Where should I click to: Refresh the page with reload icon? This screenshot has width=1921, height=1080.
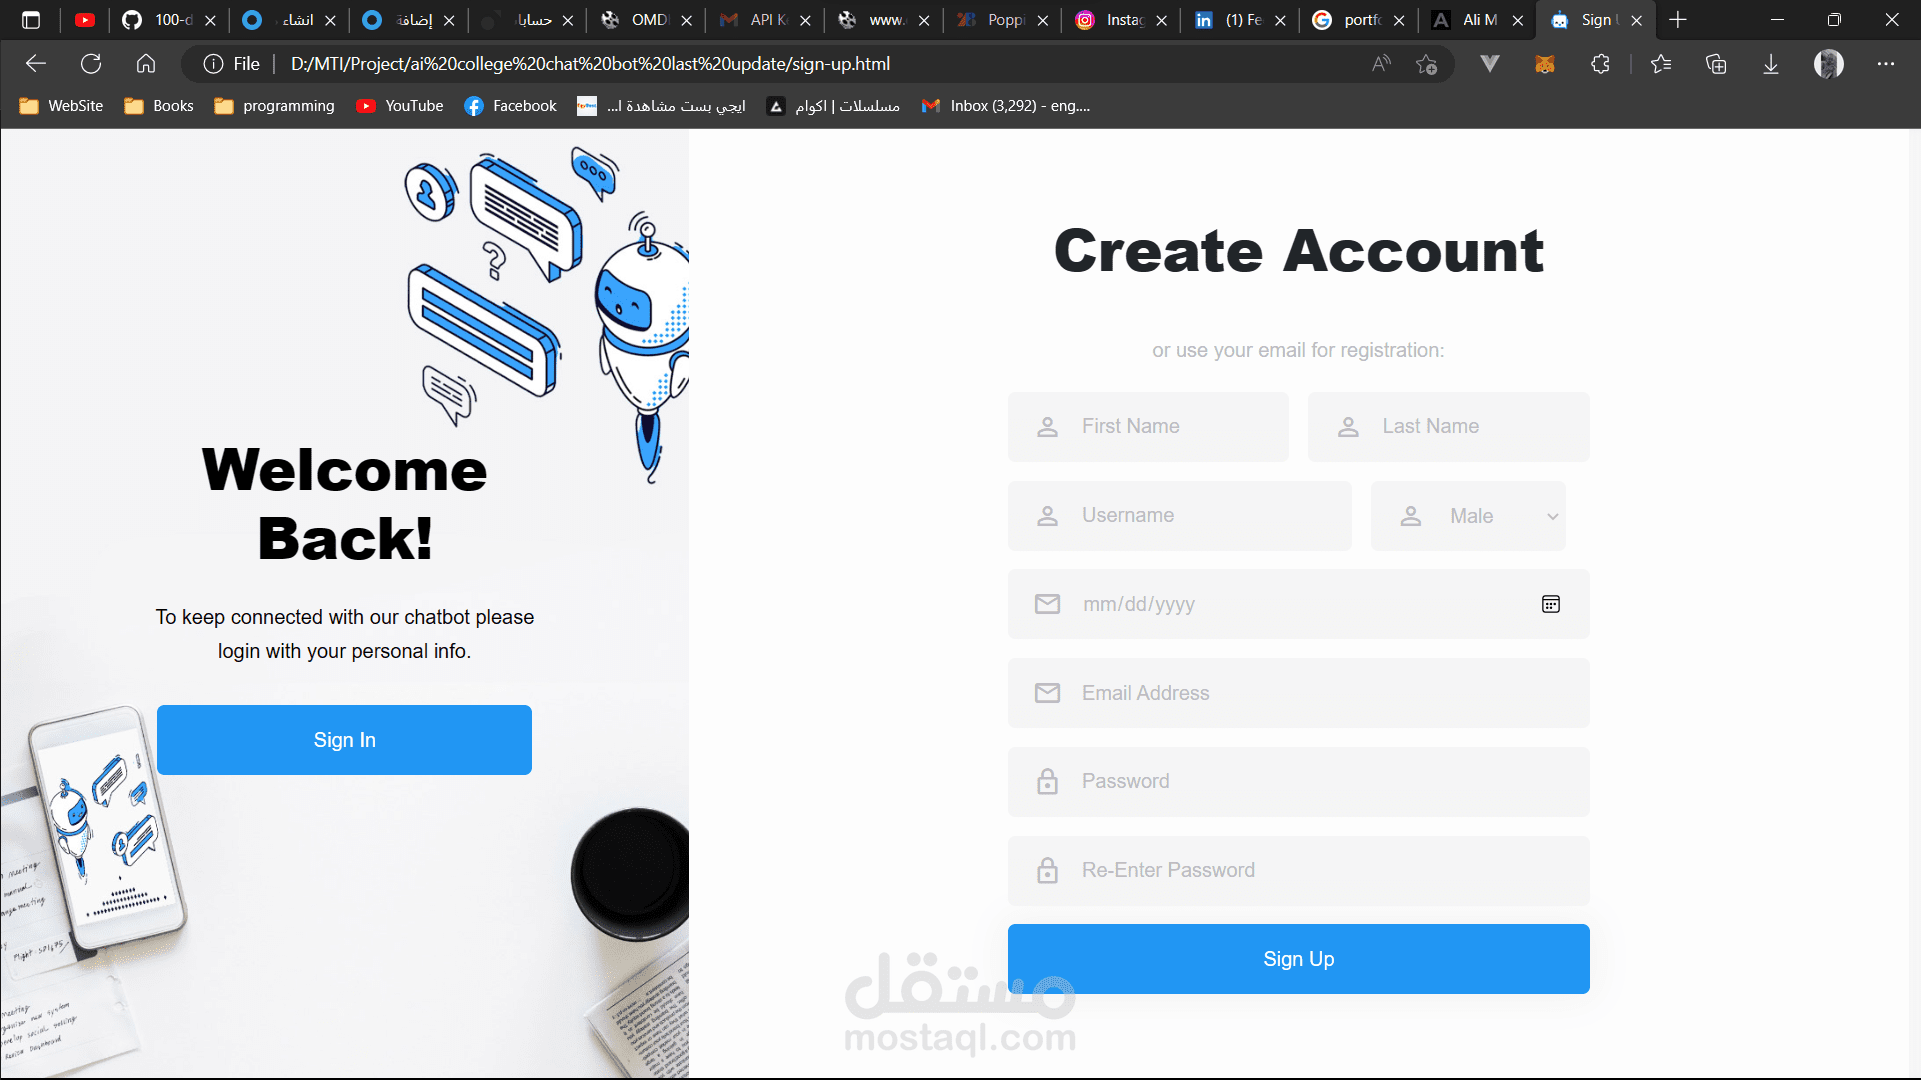click(x=91, y=64)
